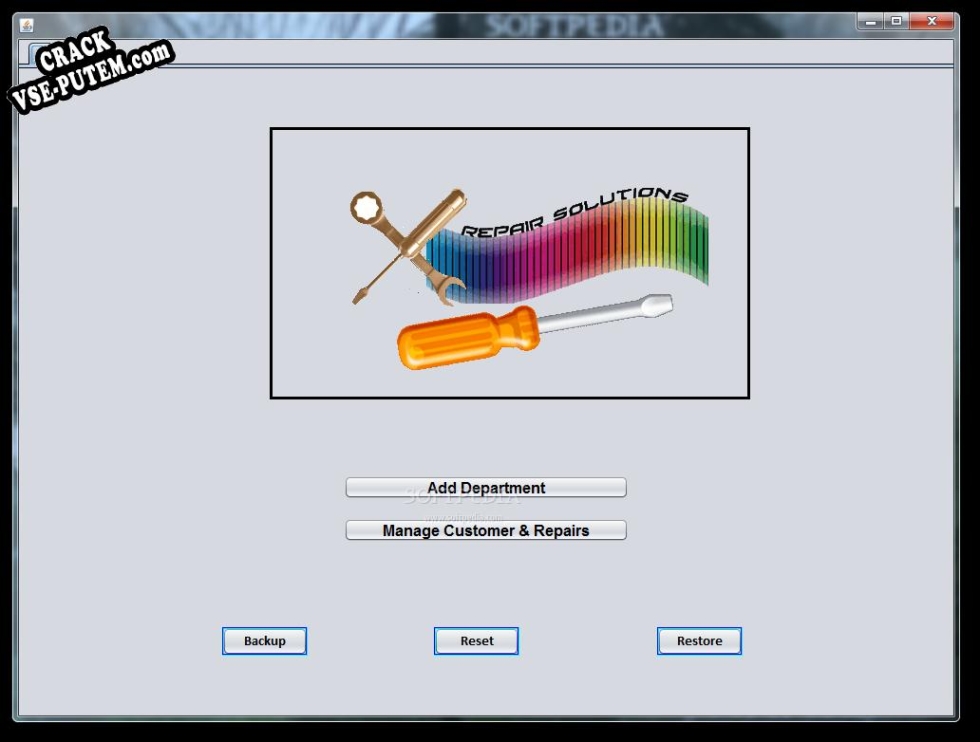980x742 pixels.
Task: Click the Java app icon in title bar
Action: click(27, 24)
